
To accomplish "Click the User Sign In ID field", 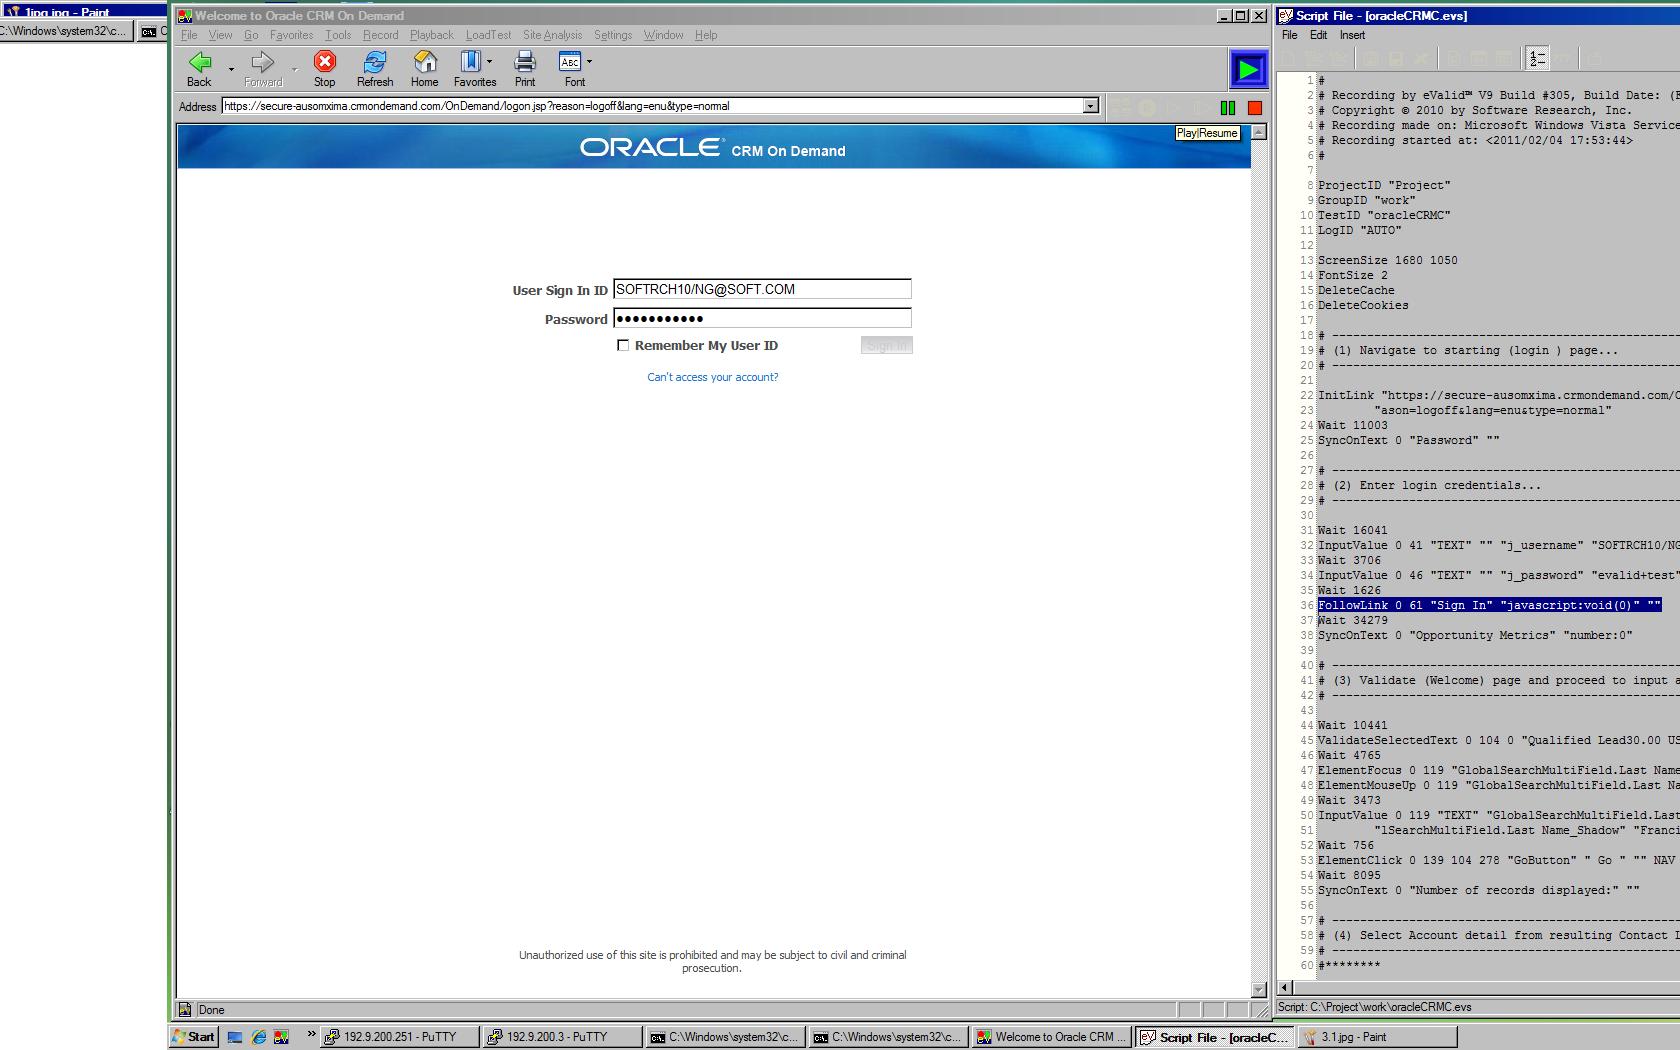I will 762,289.
